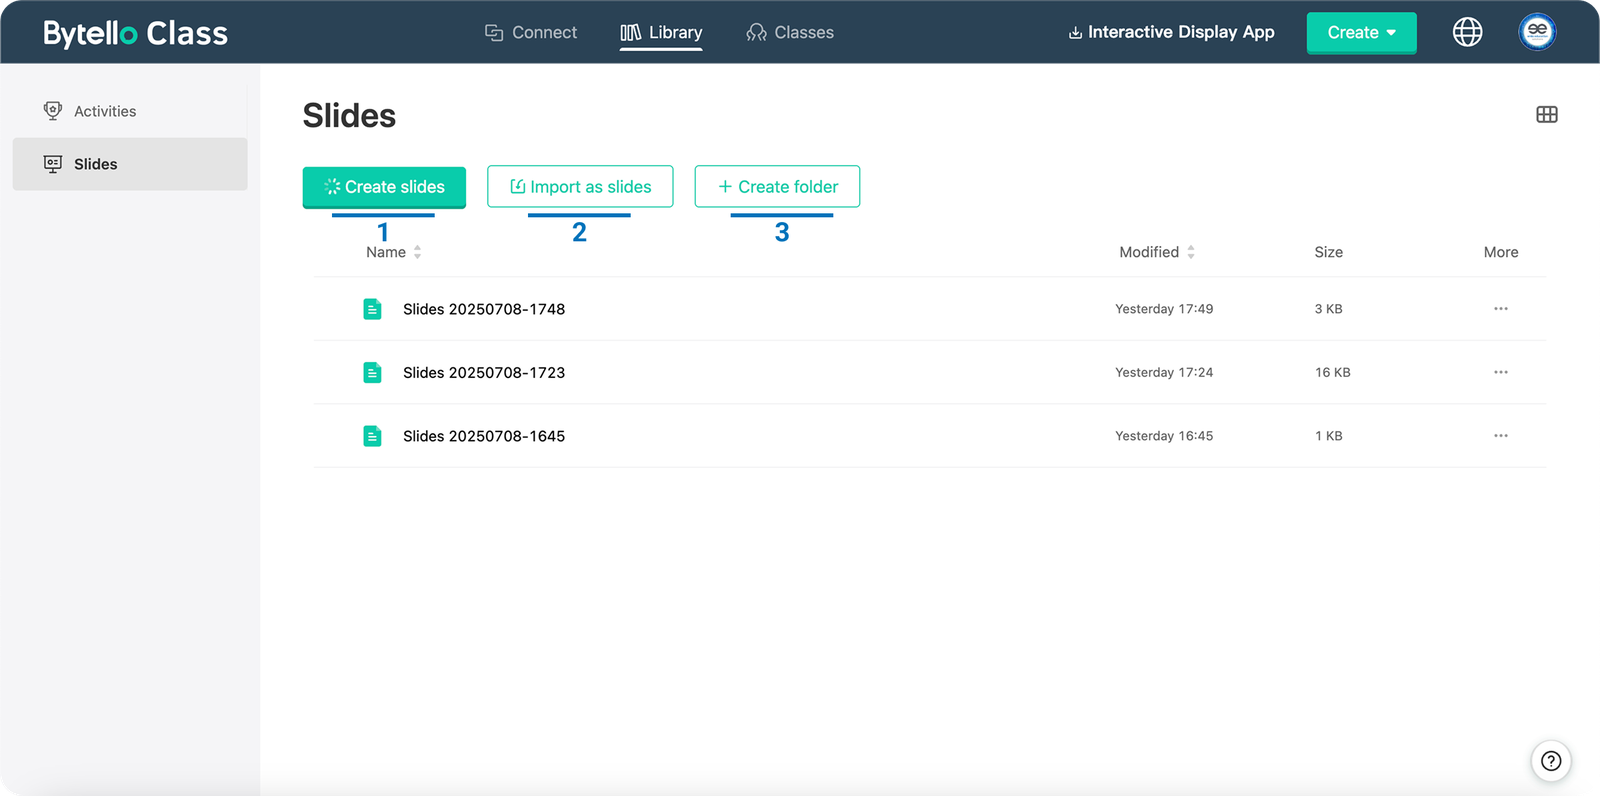The width and height of the screenshot is (1600, 796).
Task: Expand the Create dropdown button
Action: (x=1361, y=33)
